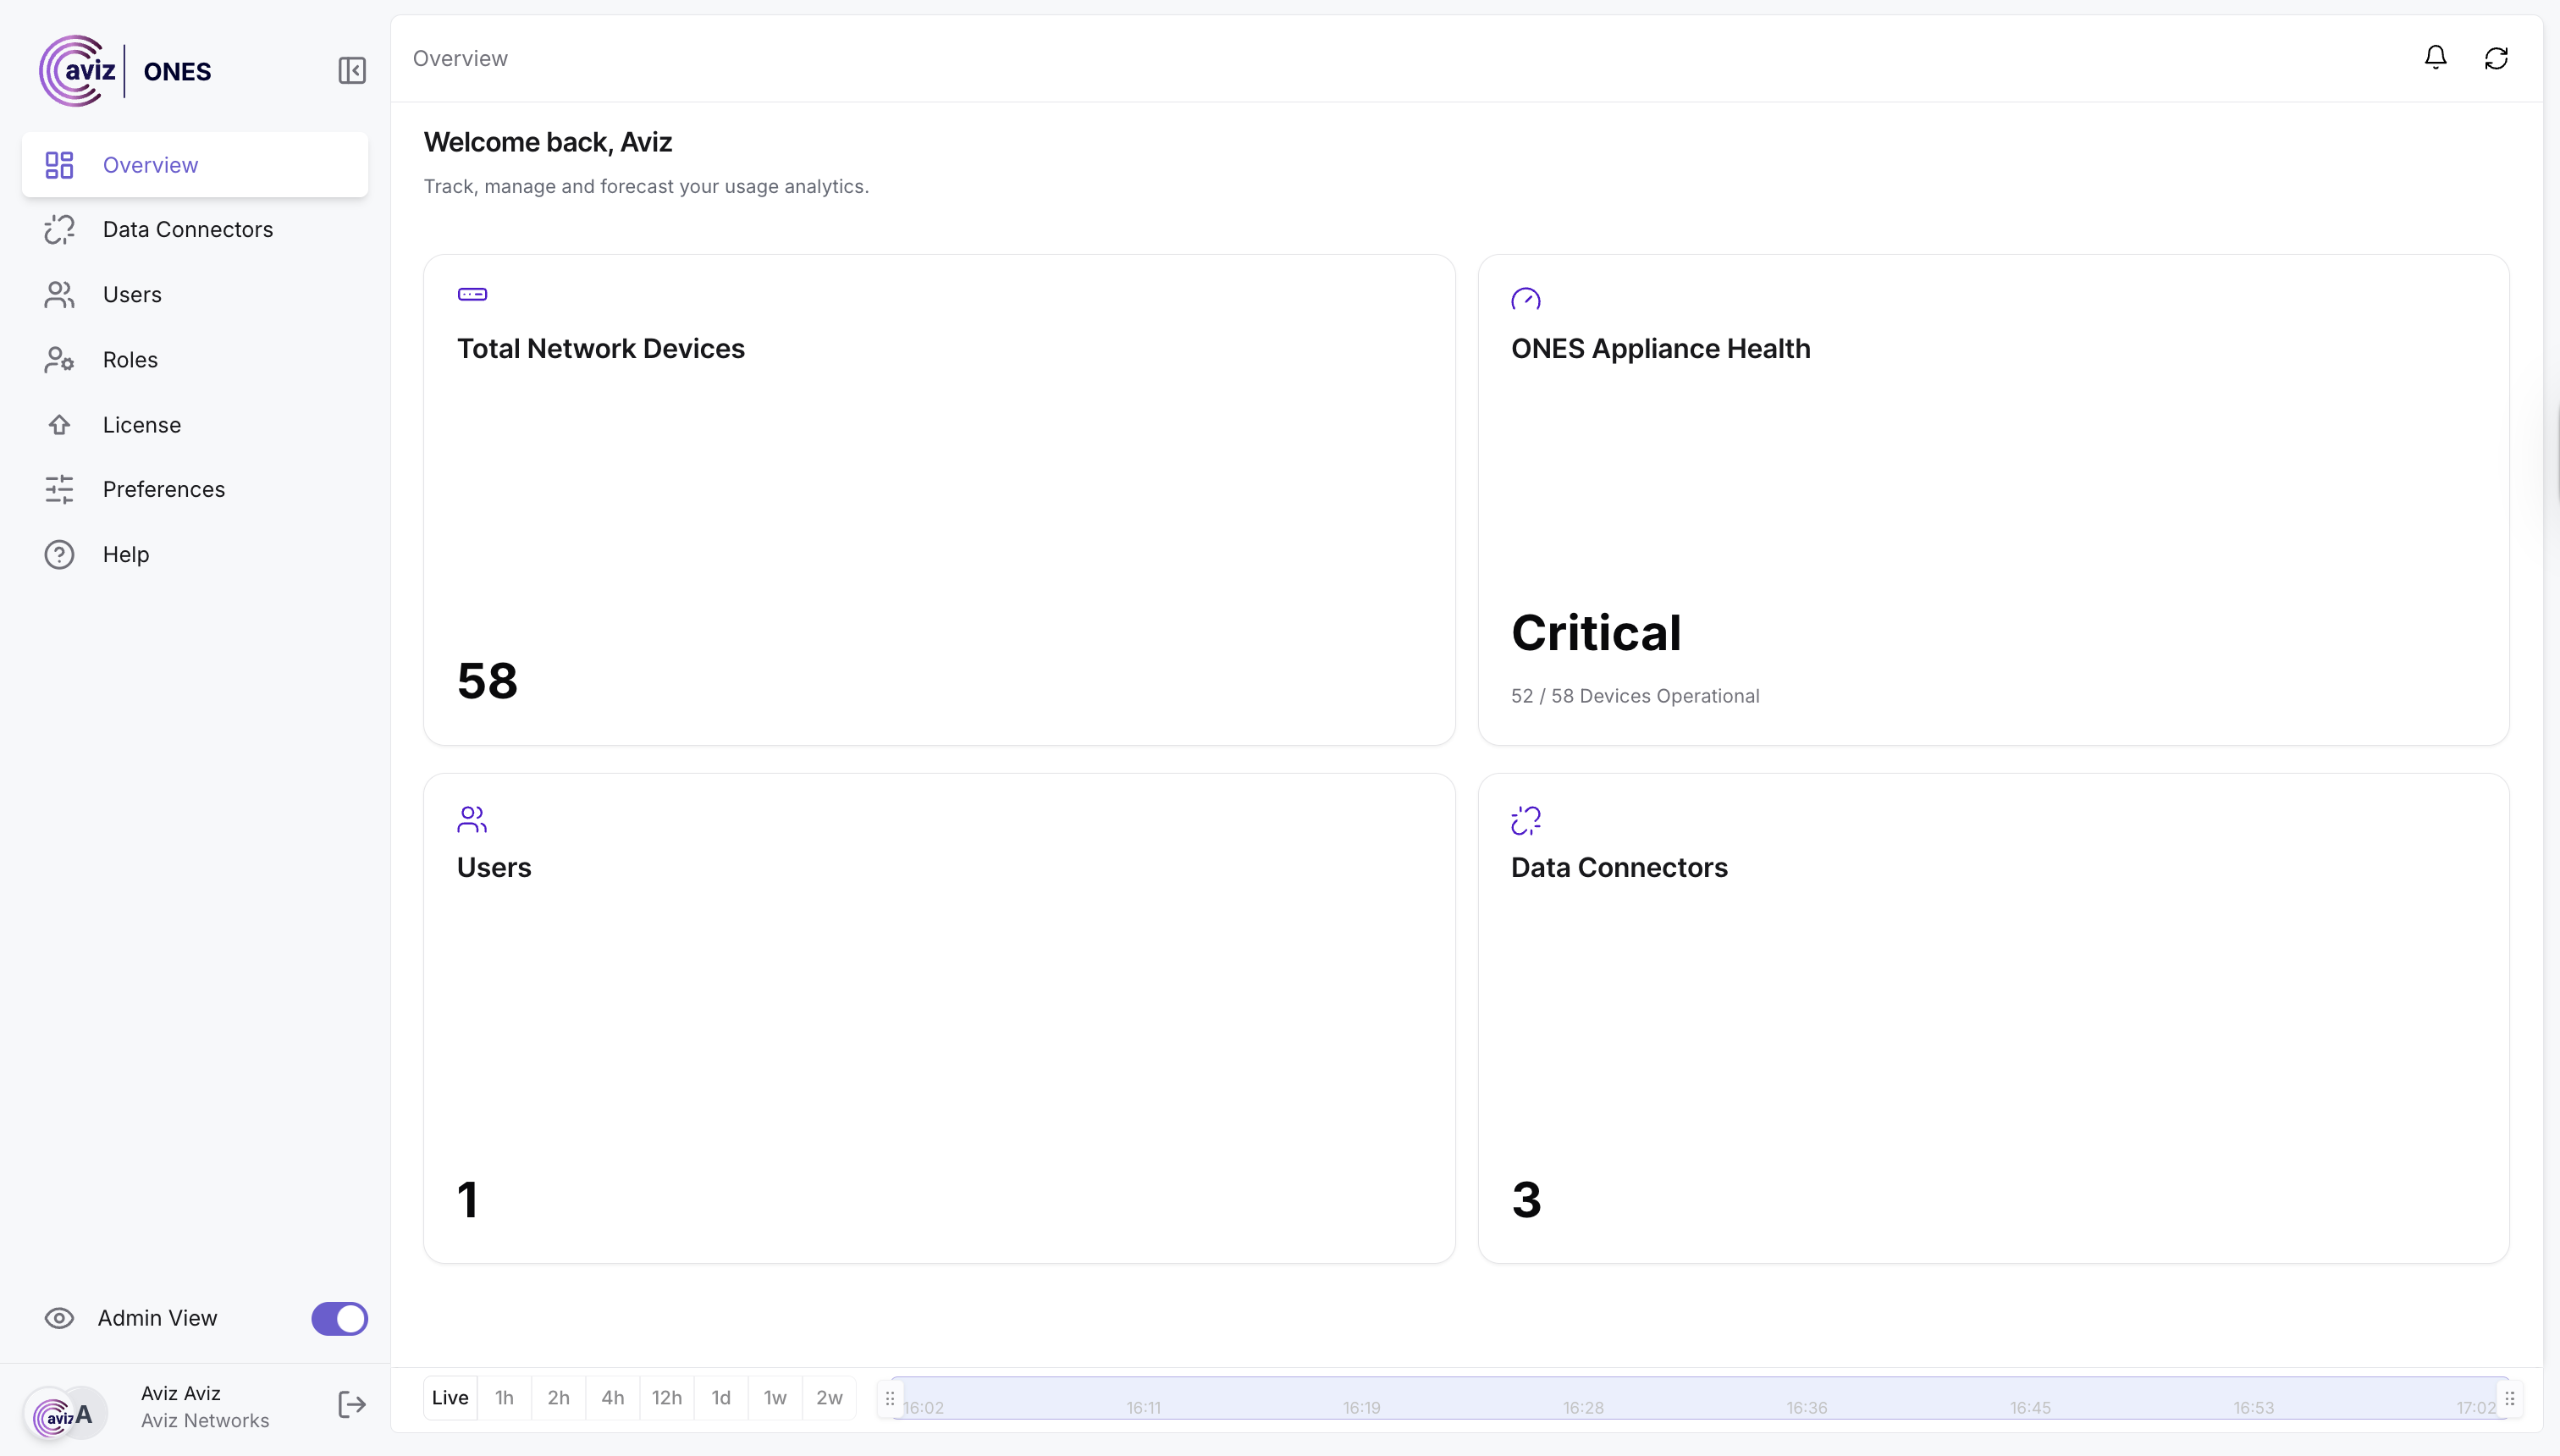Select the Live time range option
The height and width of the screenshot is (1456, 2560).
point(450,1398)
